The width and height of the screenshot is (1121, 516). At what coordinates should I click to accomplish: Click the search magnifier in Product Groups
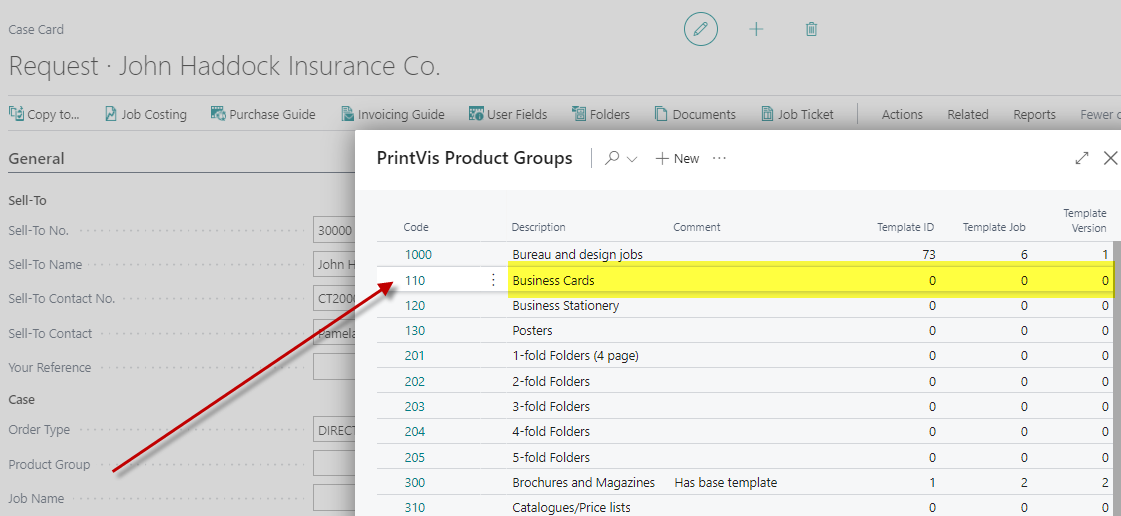coord(612,158)
